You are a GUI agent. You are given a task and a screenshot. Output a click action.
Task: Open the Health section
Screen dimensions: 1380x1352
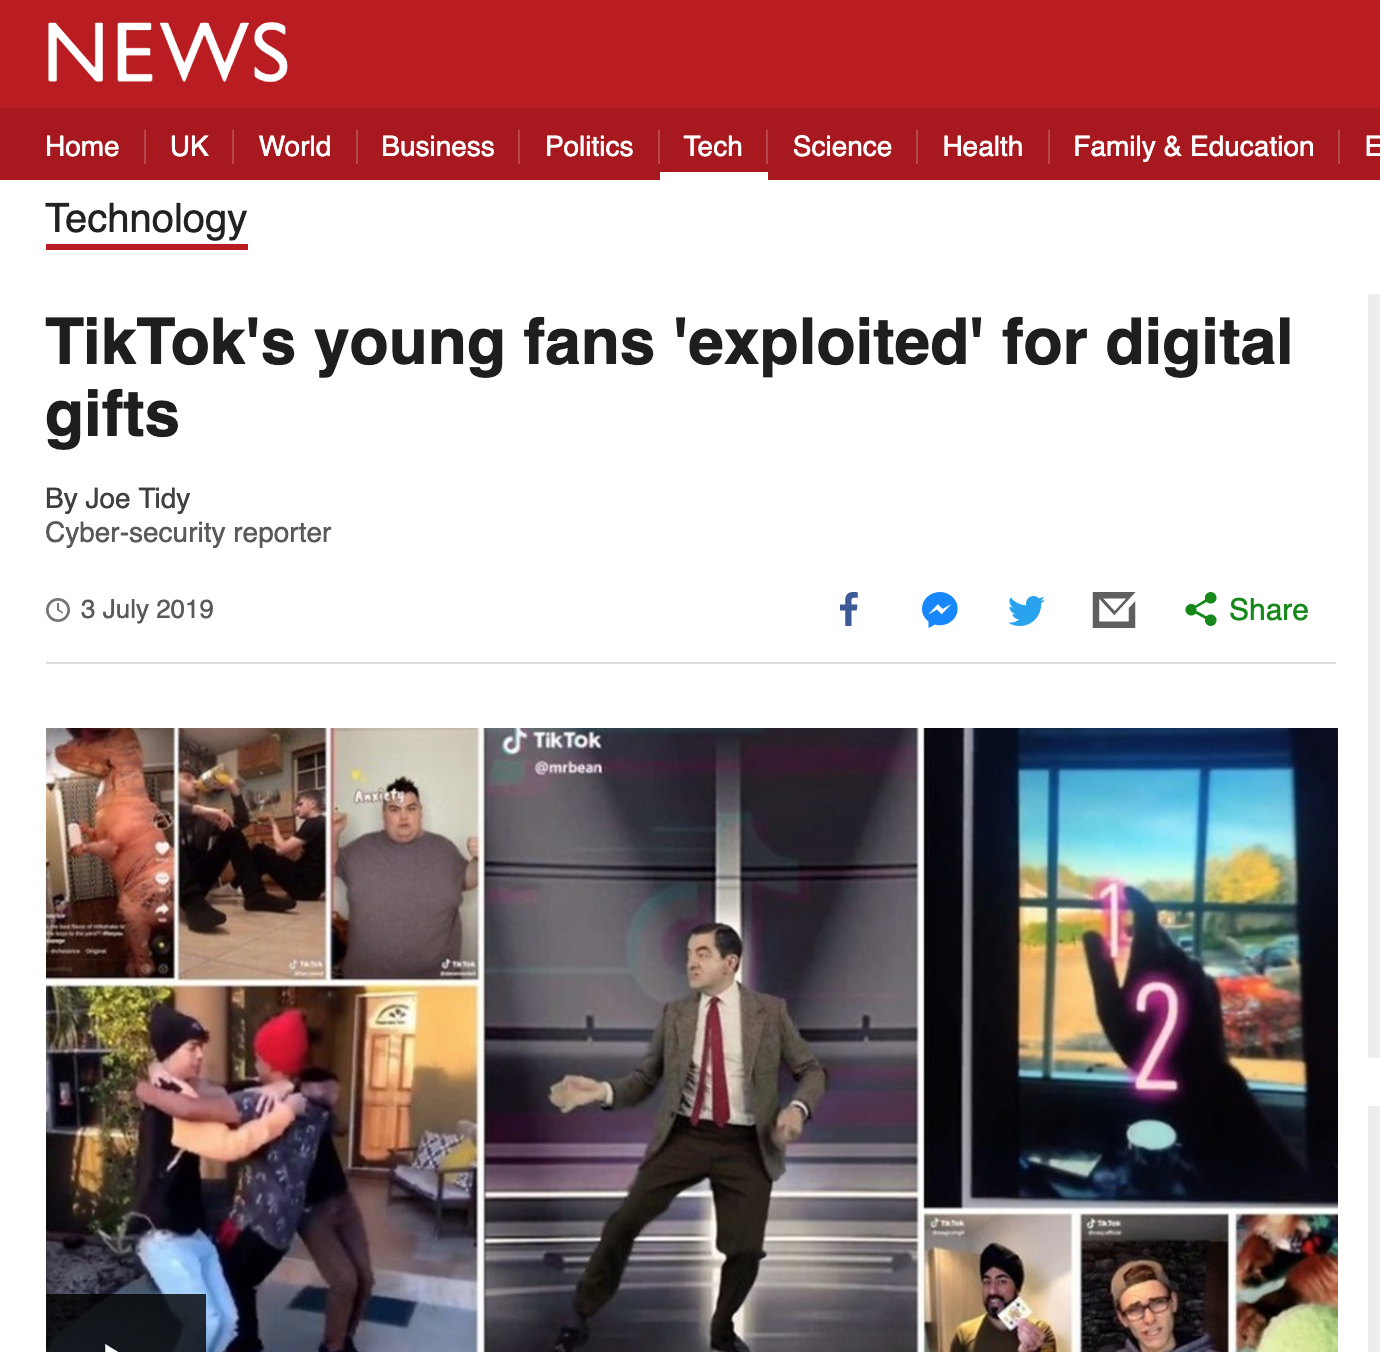pyautogui.click(x=983, y=146)
